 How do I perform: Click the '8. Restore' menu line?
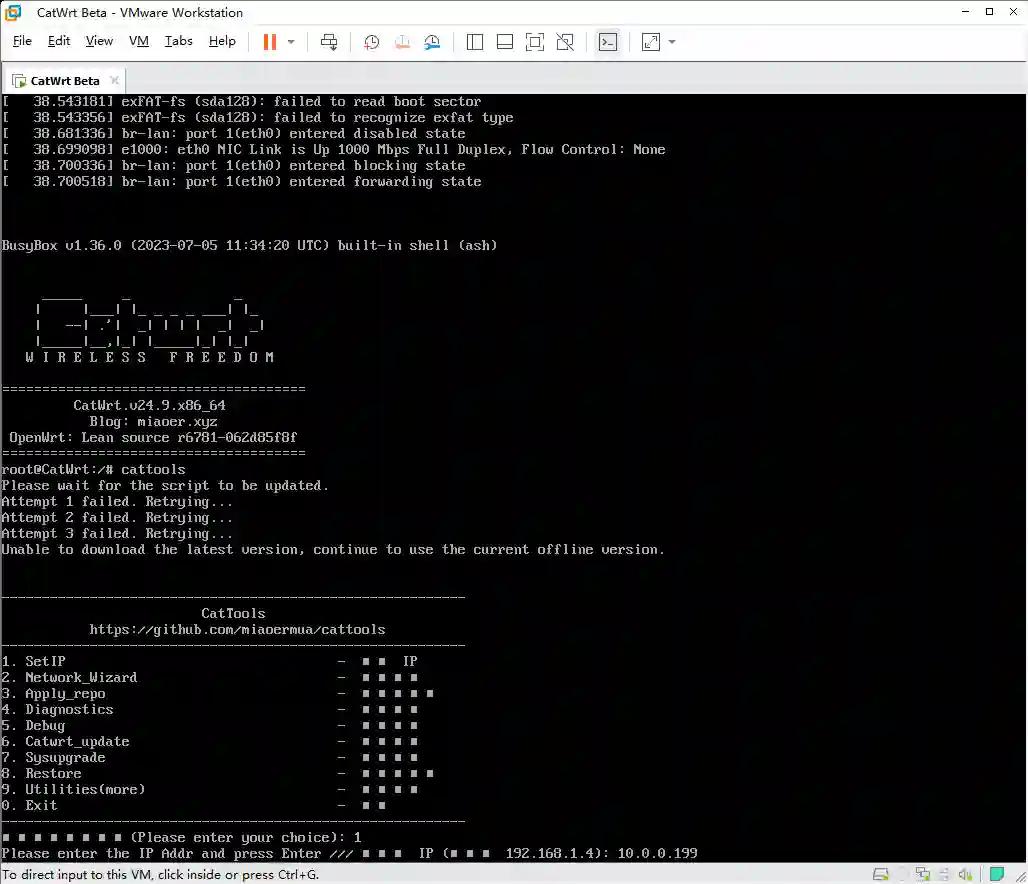click(218, 774)
